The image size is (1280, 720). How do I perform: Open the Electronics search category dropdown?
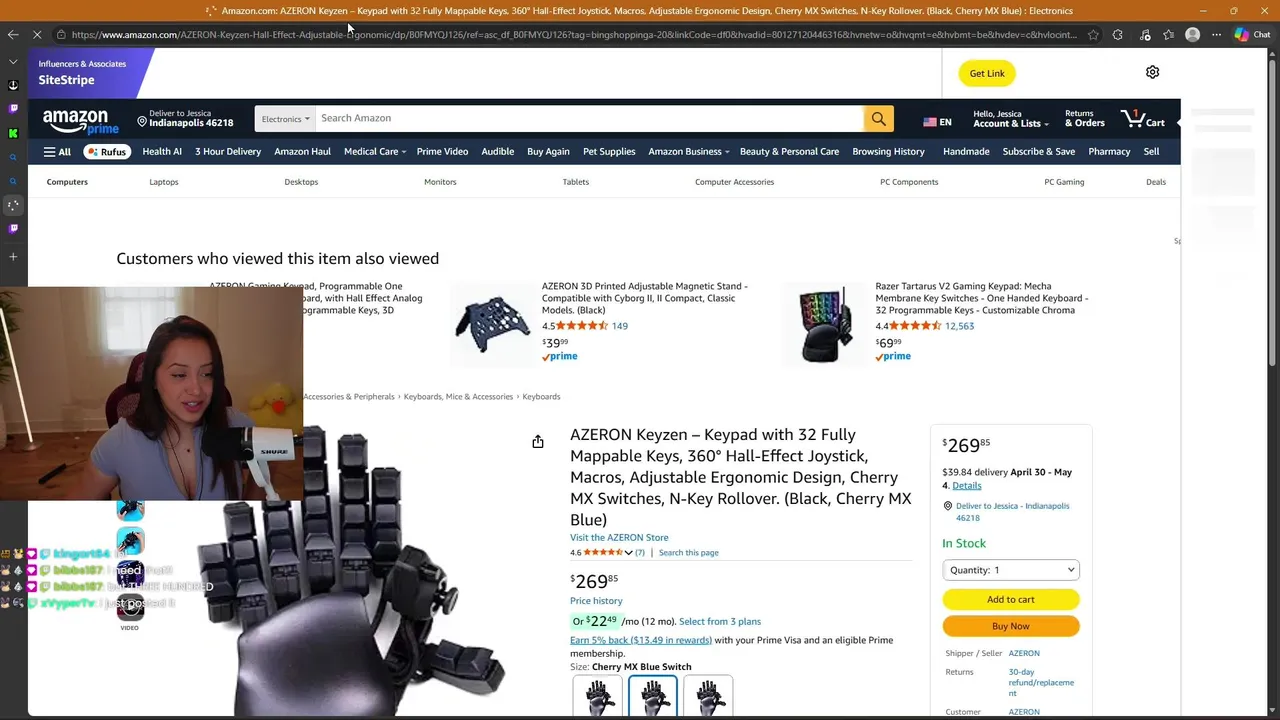(x=285, y=118)
